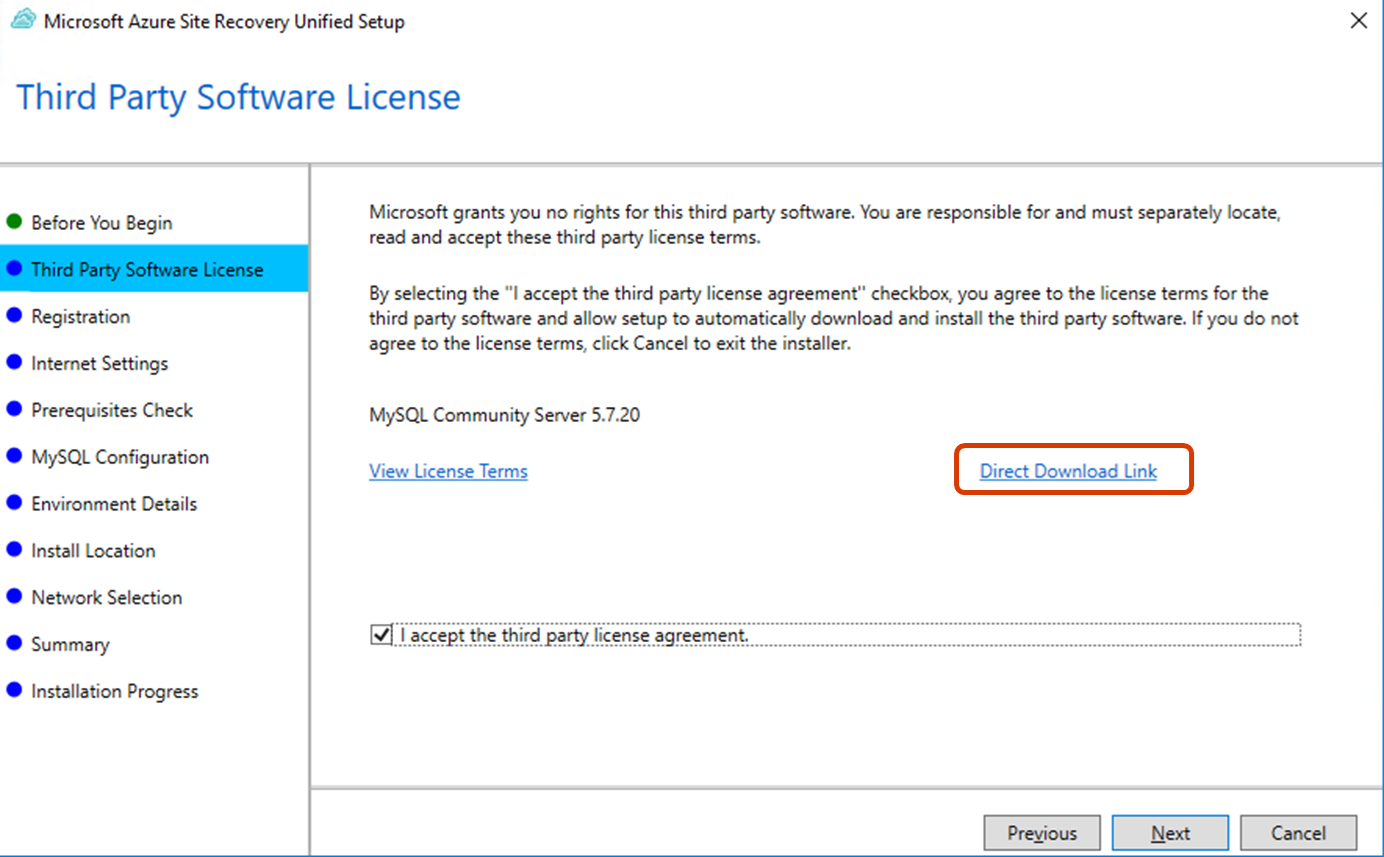Go to the Summary step

click(70, 645)
